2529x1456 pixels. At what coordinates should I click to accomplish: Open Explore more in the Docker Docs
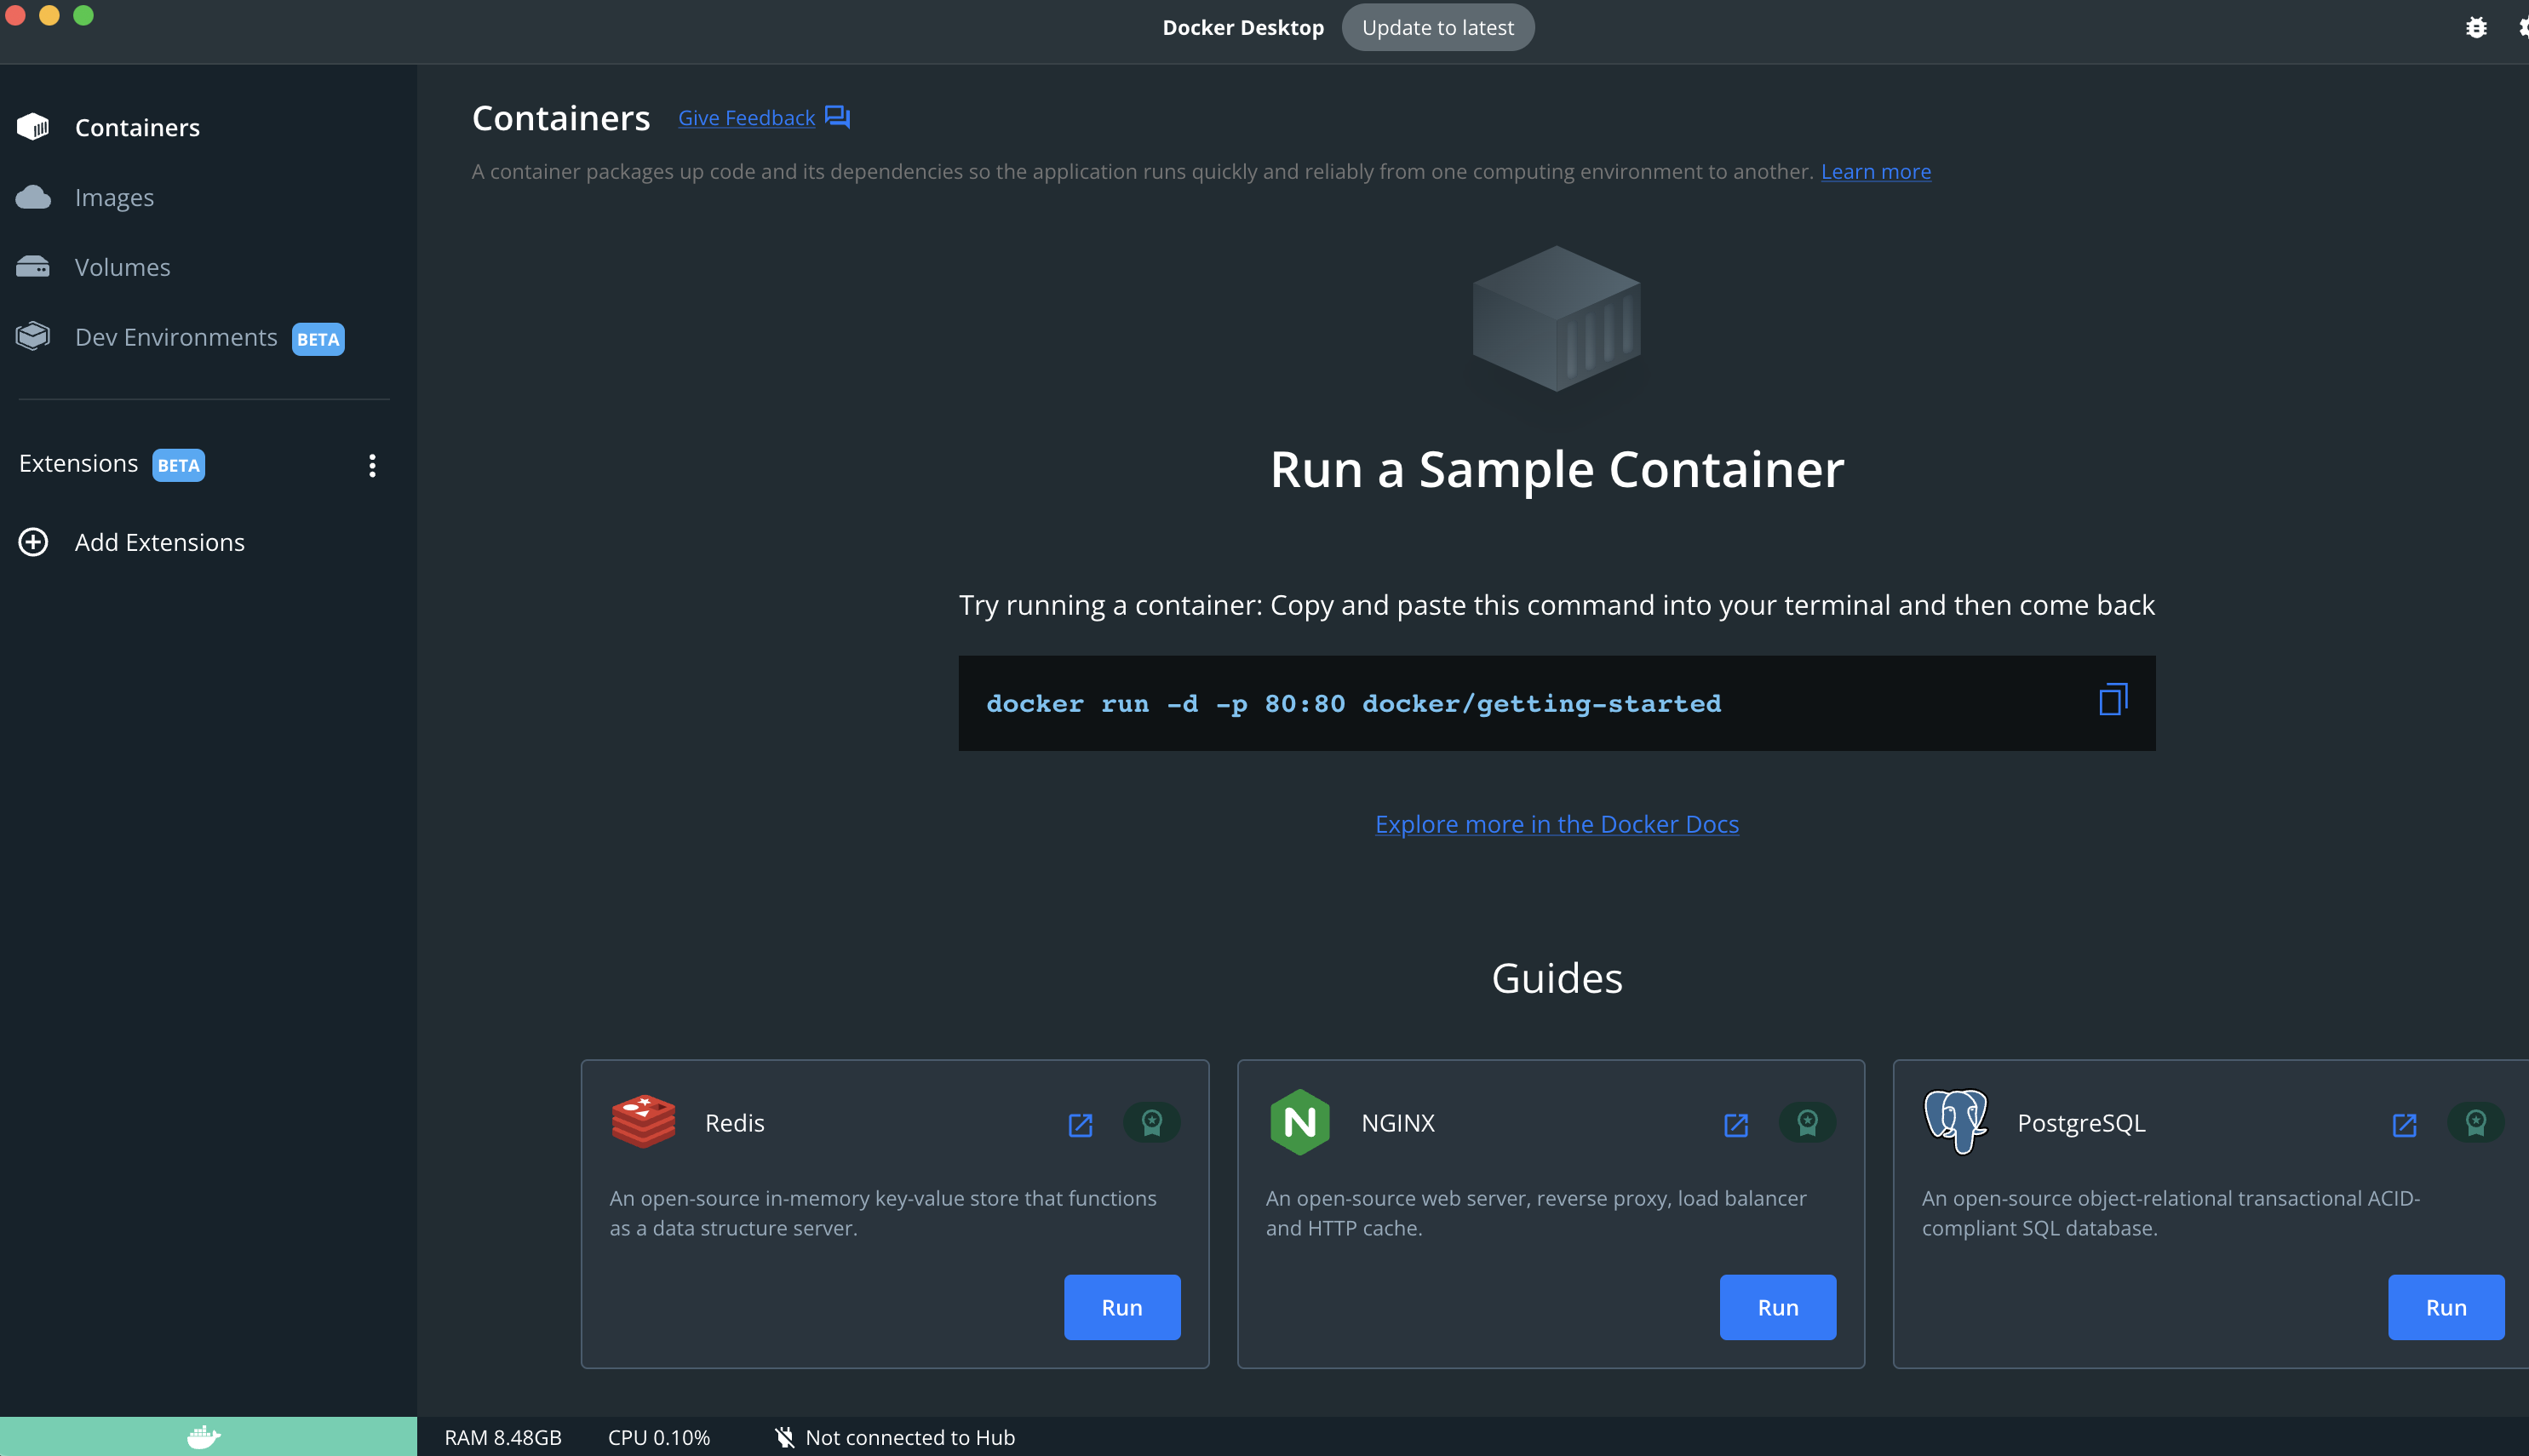pos(1556,824)
